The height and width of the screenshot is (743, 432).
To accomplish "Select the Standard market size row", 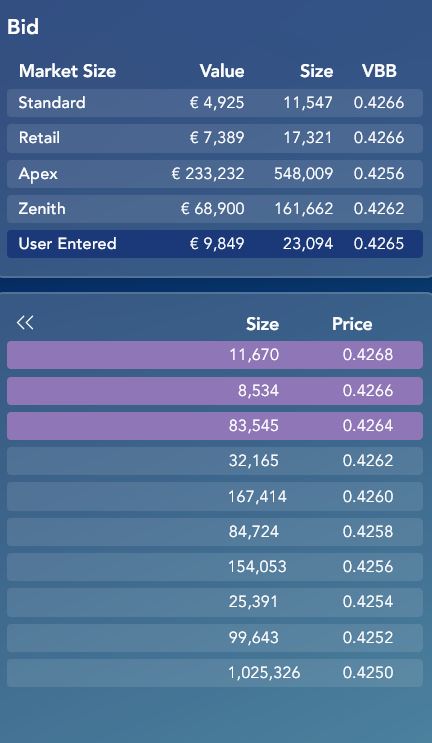I will click(215, 103).
